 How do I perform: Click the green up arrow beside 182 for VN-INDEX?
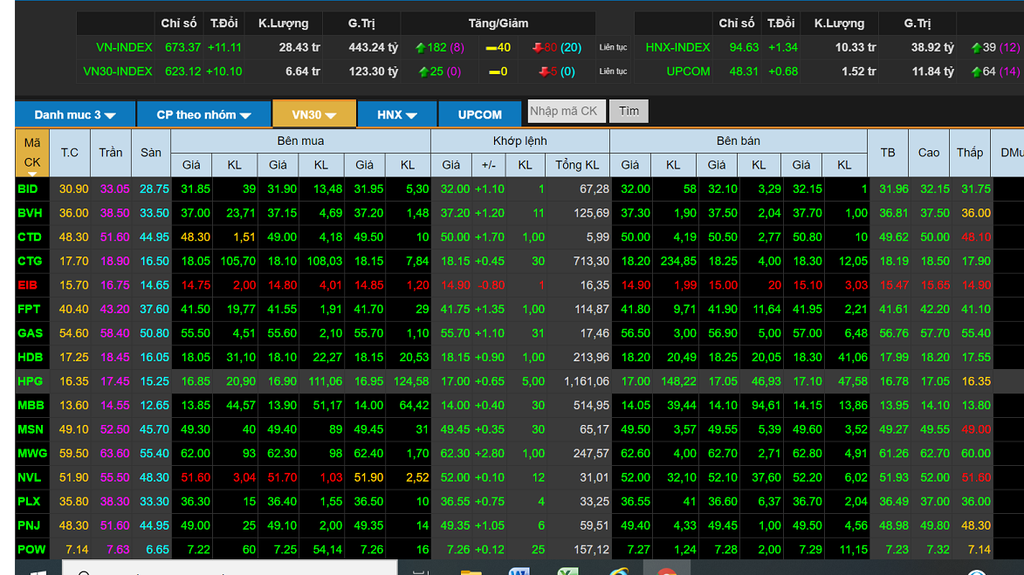(420, 48)
